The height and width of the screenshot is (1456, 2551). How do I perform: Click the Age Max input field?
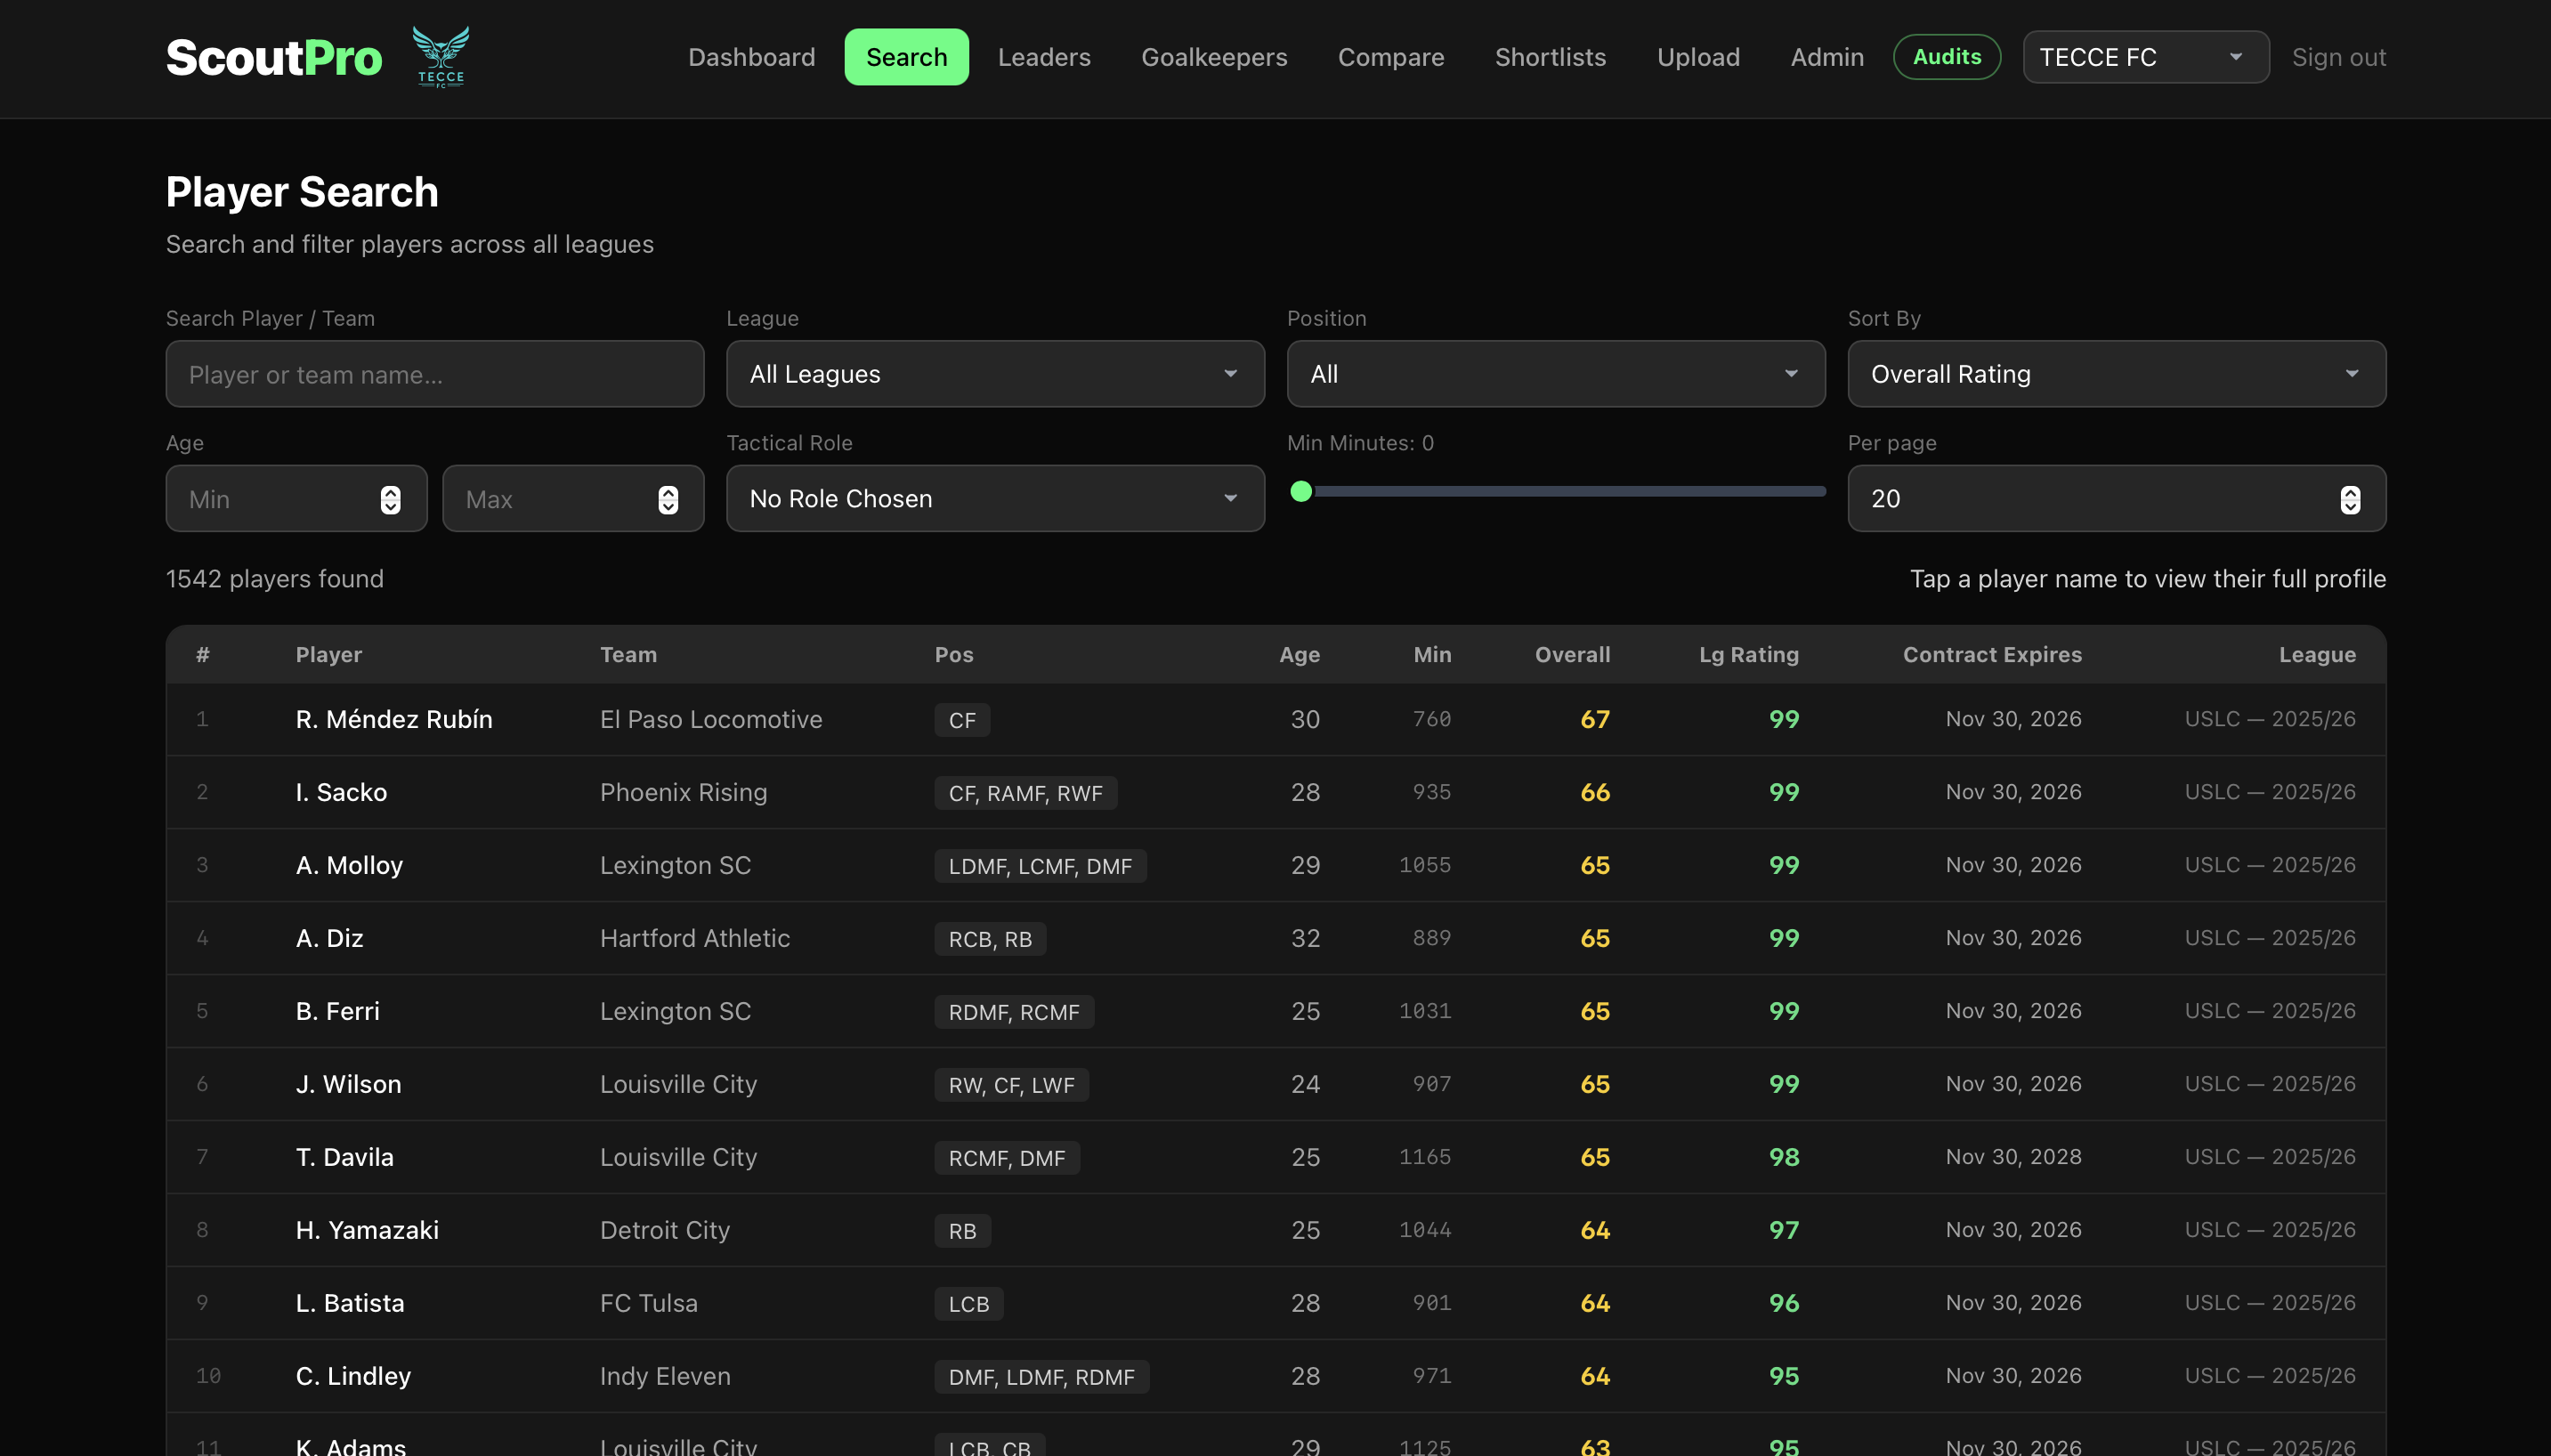tap(573, 498)
